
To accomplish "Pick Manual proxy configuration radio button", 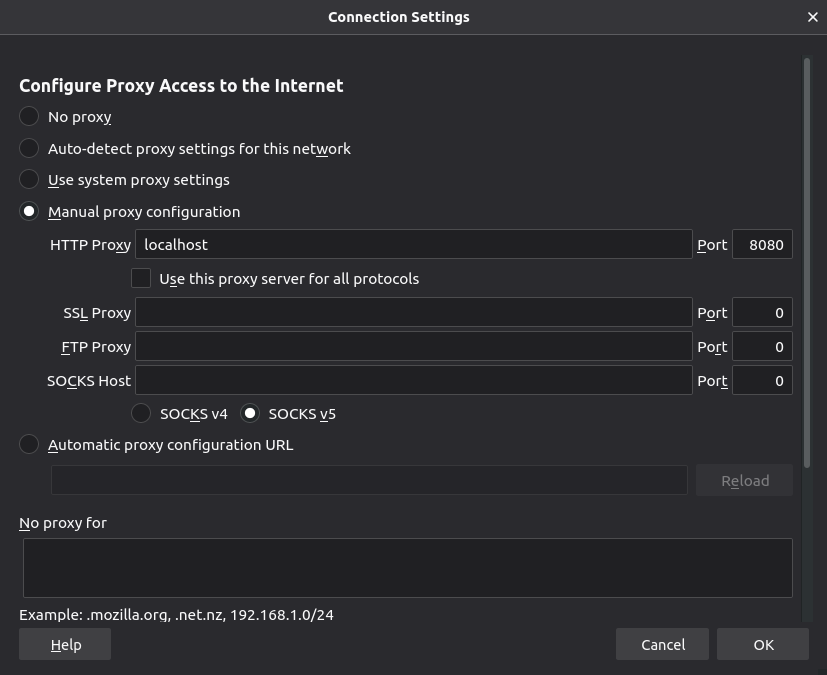I will tap(30, 212).
